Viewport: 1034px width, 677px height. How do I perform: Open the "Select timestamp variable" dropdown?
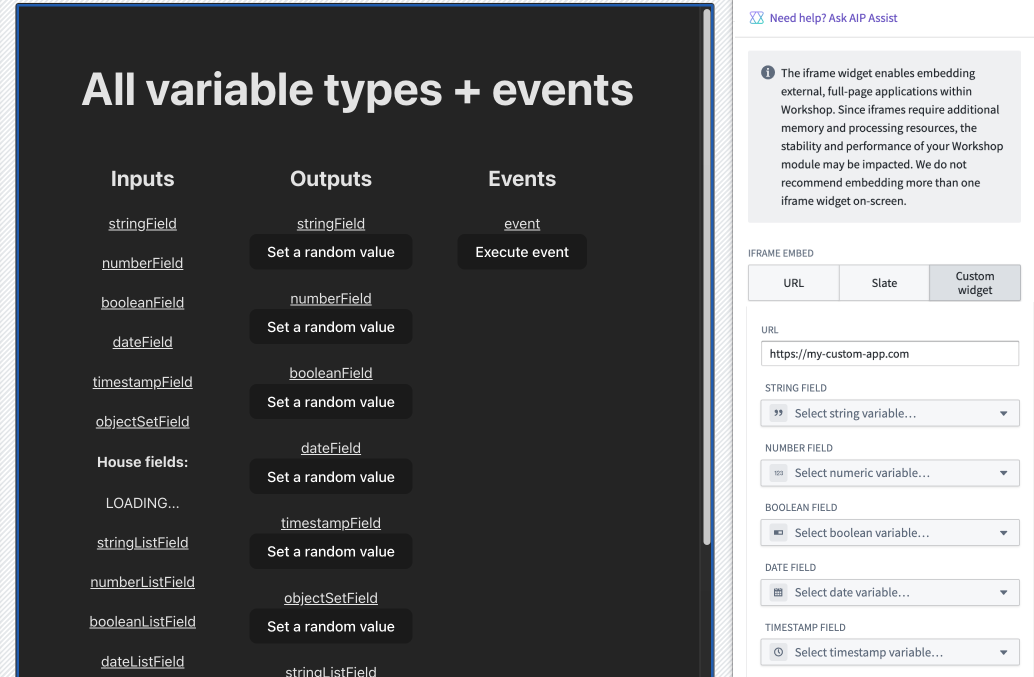coord(890,652)
